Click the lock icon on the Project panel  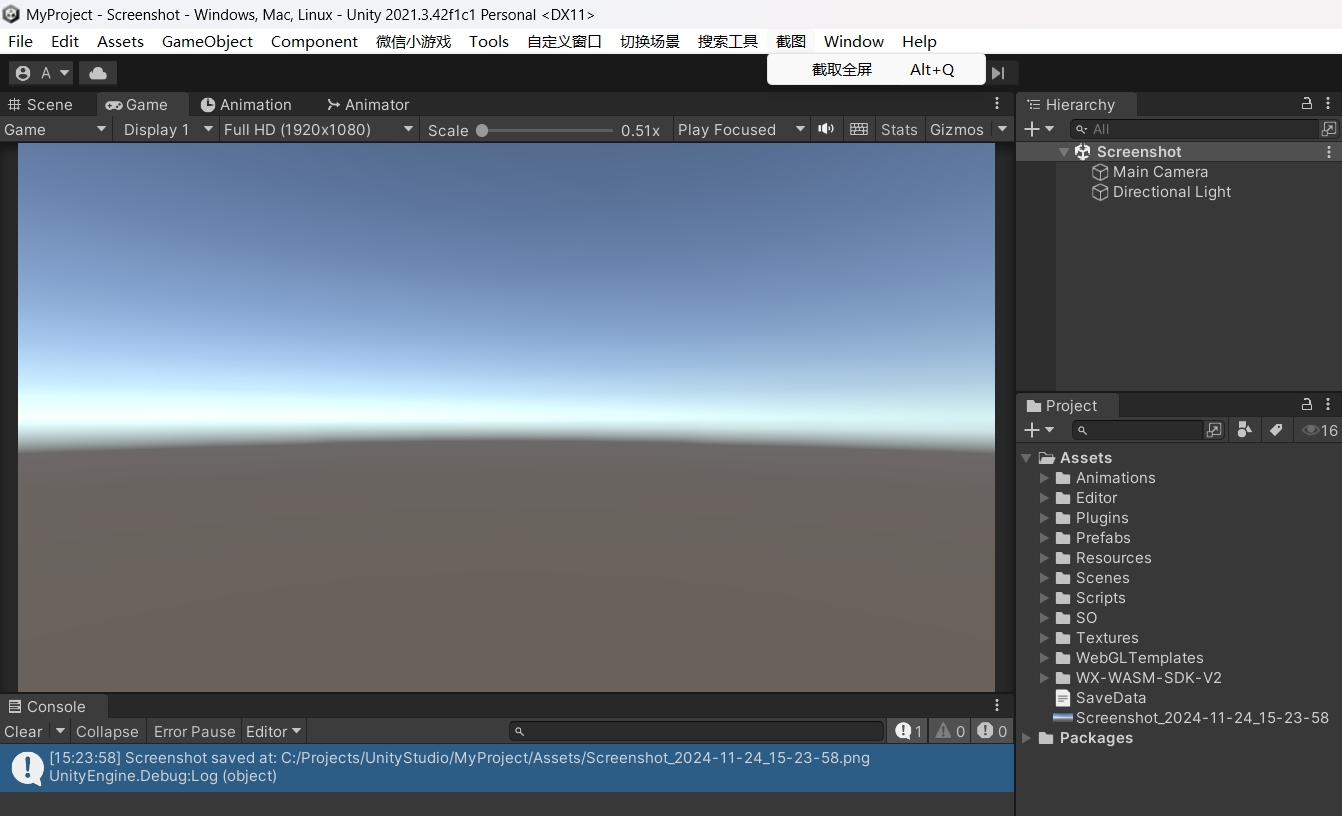coord(1306,405)
